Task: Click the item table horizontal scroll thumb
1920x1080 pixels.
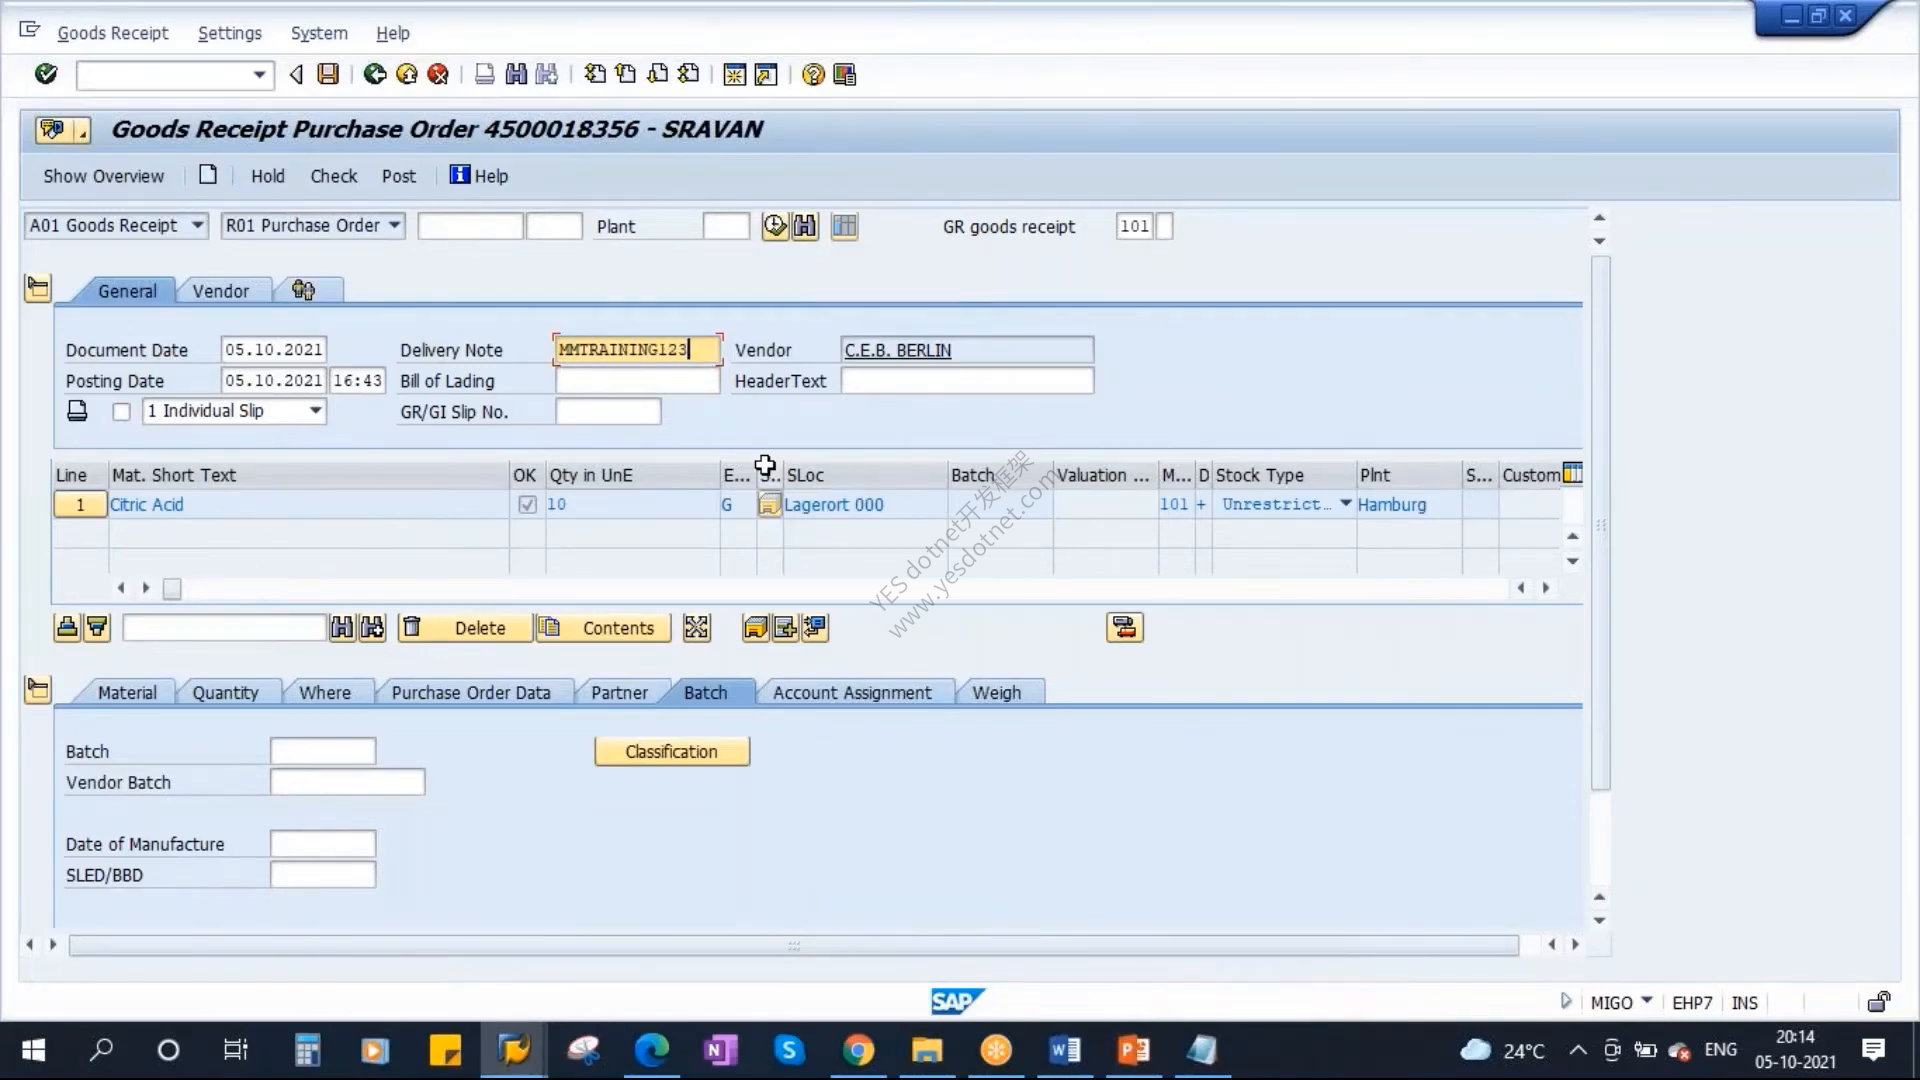Action: 172,589
